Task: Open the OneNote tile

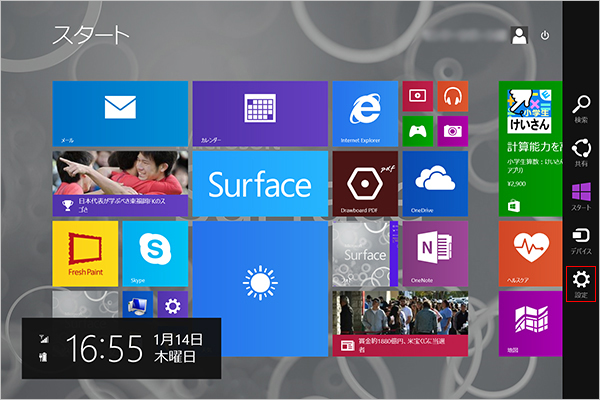Action: point(435,253)
